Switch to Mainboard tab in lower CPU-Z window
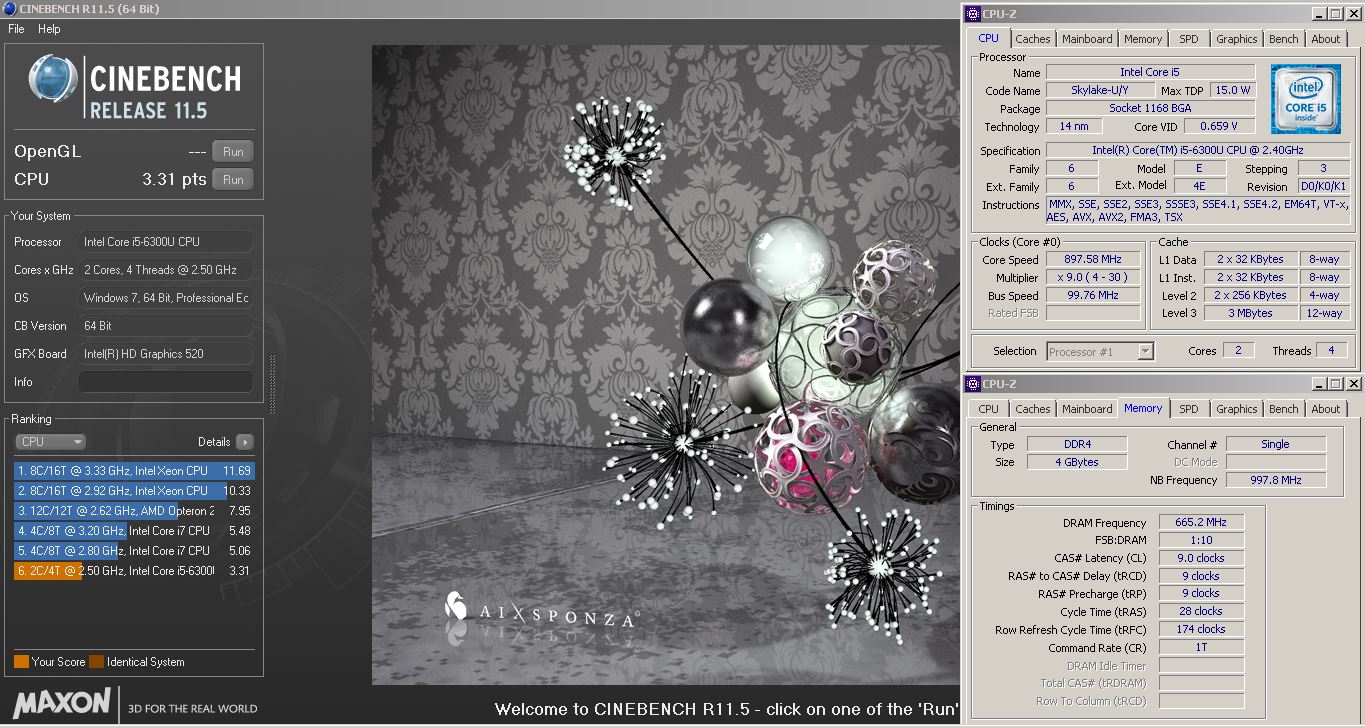The image size is (1365, 728). pyautogui.click(x=1087, y=409)
